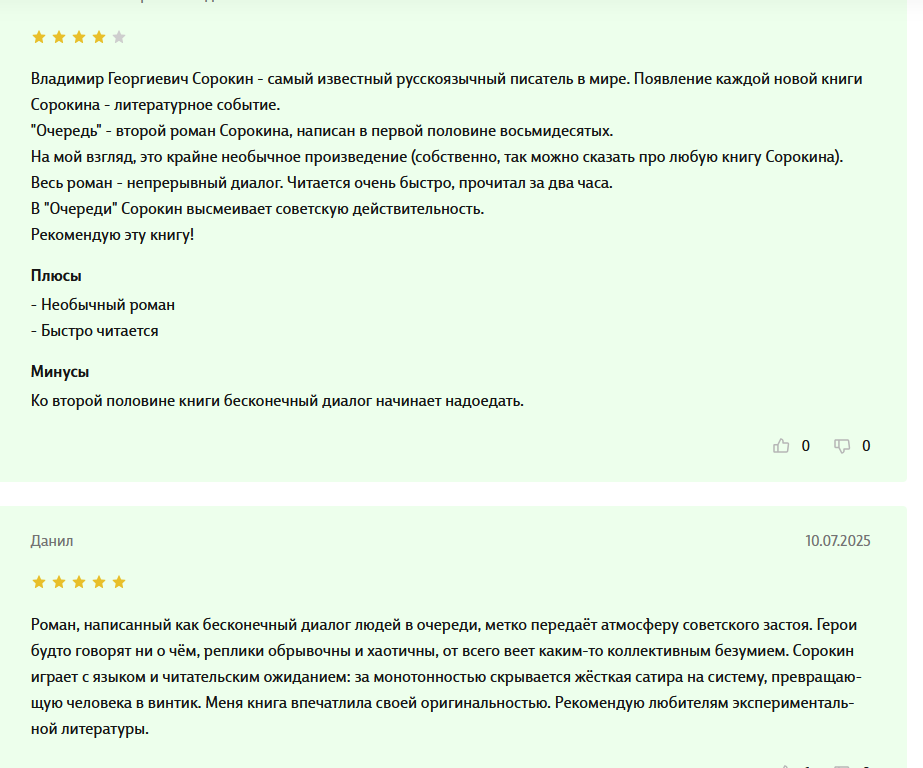Click the Минусы heading
923x768 pixels.
click(x=60, y=371)
